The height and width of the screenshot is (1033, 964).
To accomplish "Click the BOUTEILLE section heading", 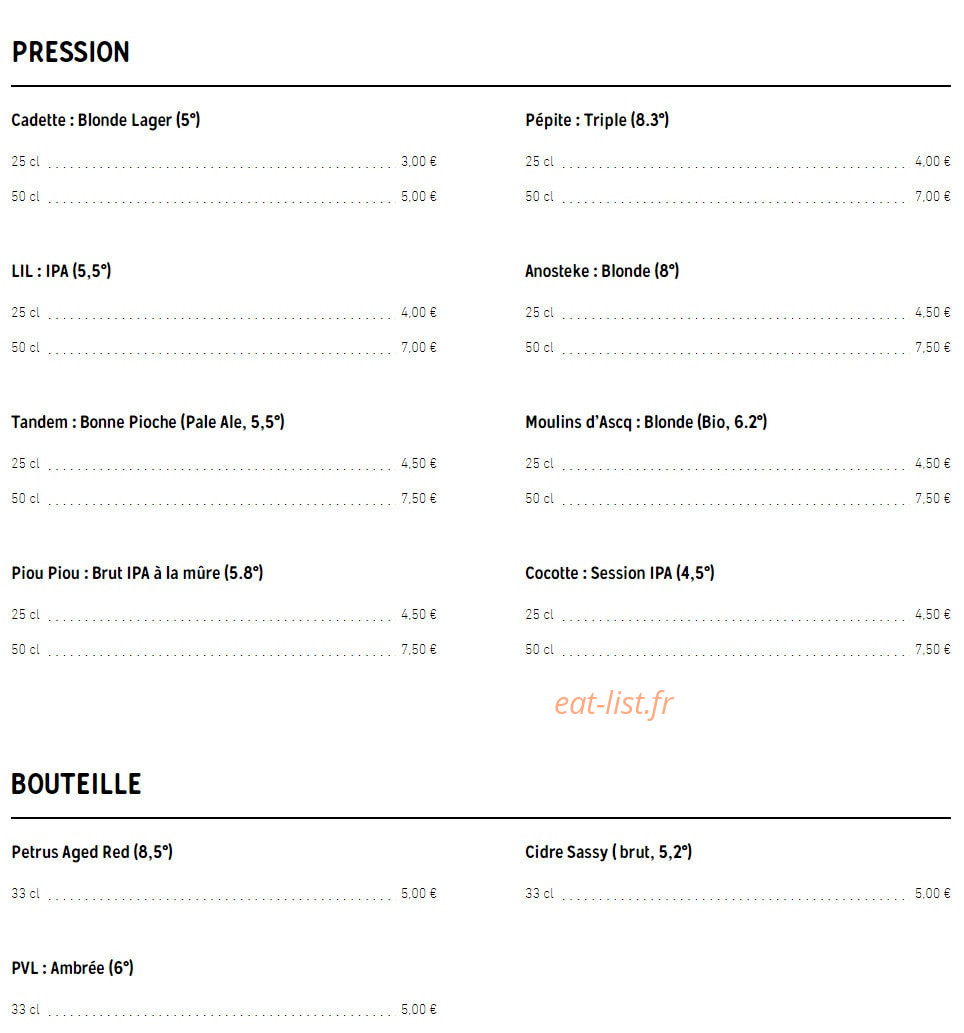I will click(x=76, y=784).
